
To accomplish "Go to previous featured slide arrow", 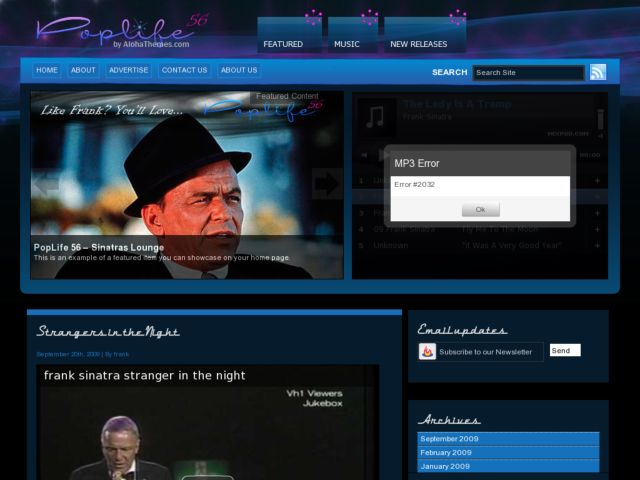I will pos(47,184).
